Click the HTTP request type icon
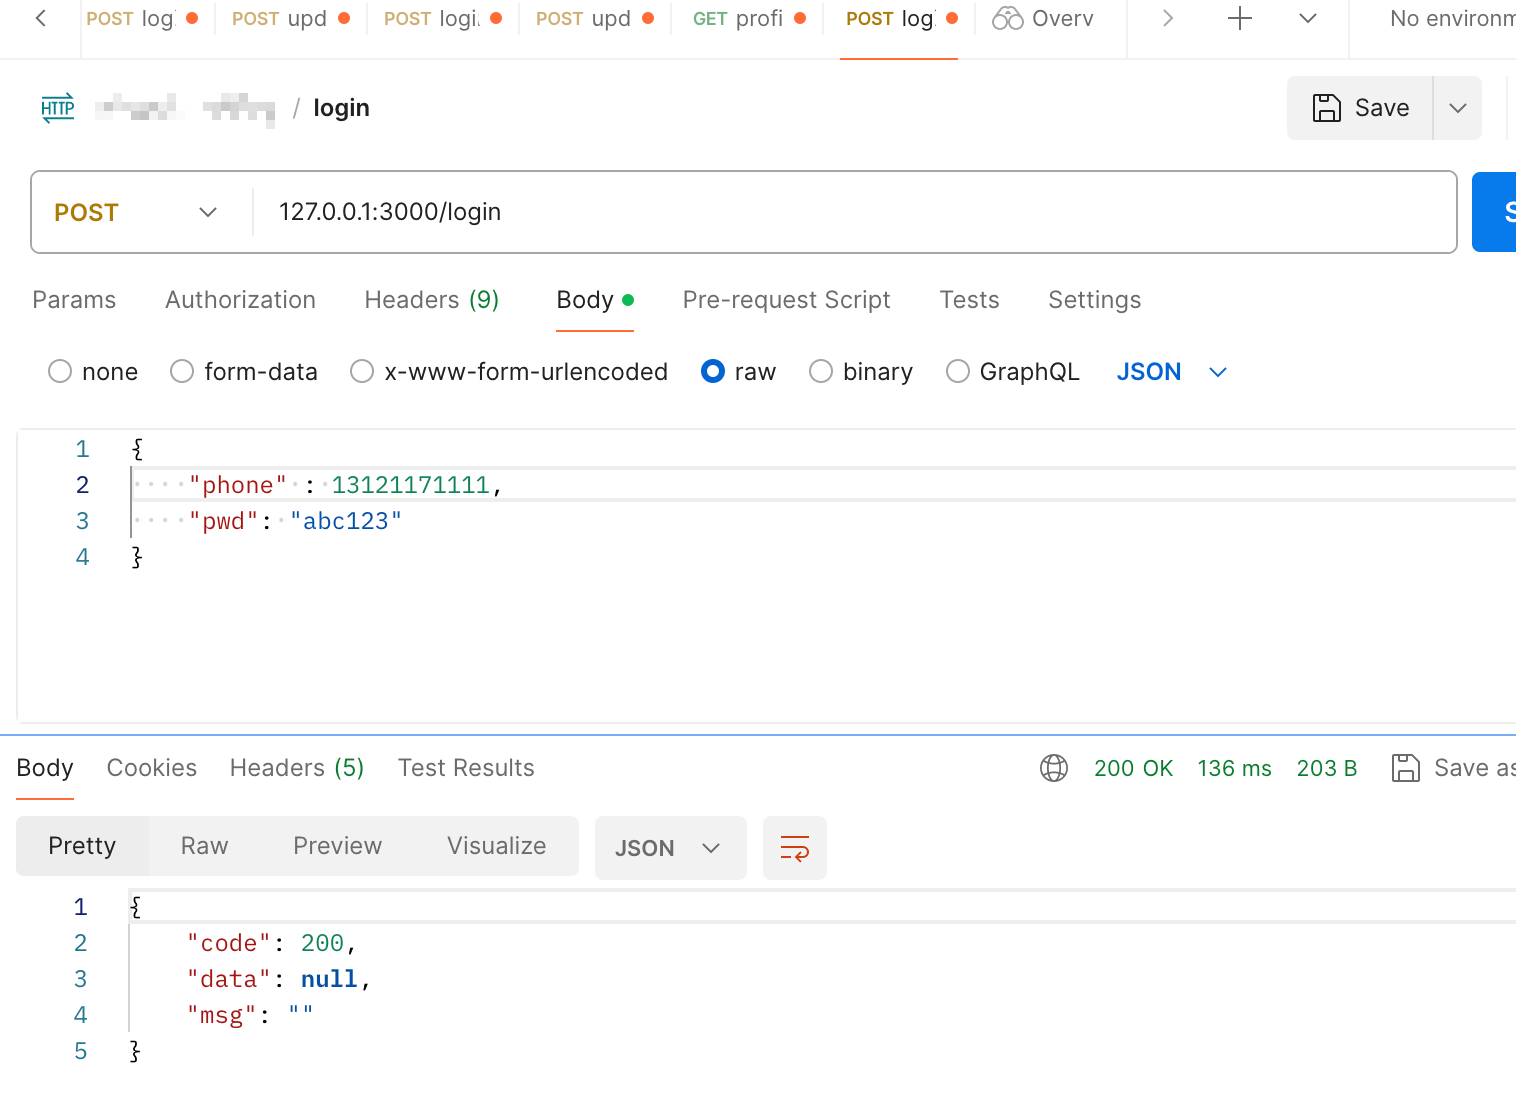Screen dimensions: 1516x1116 (x=58, y=108)
